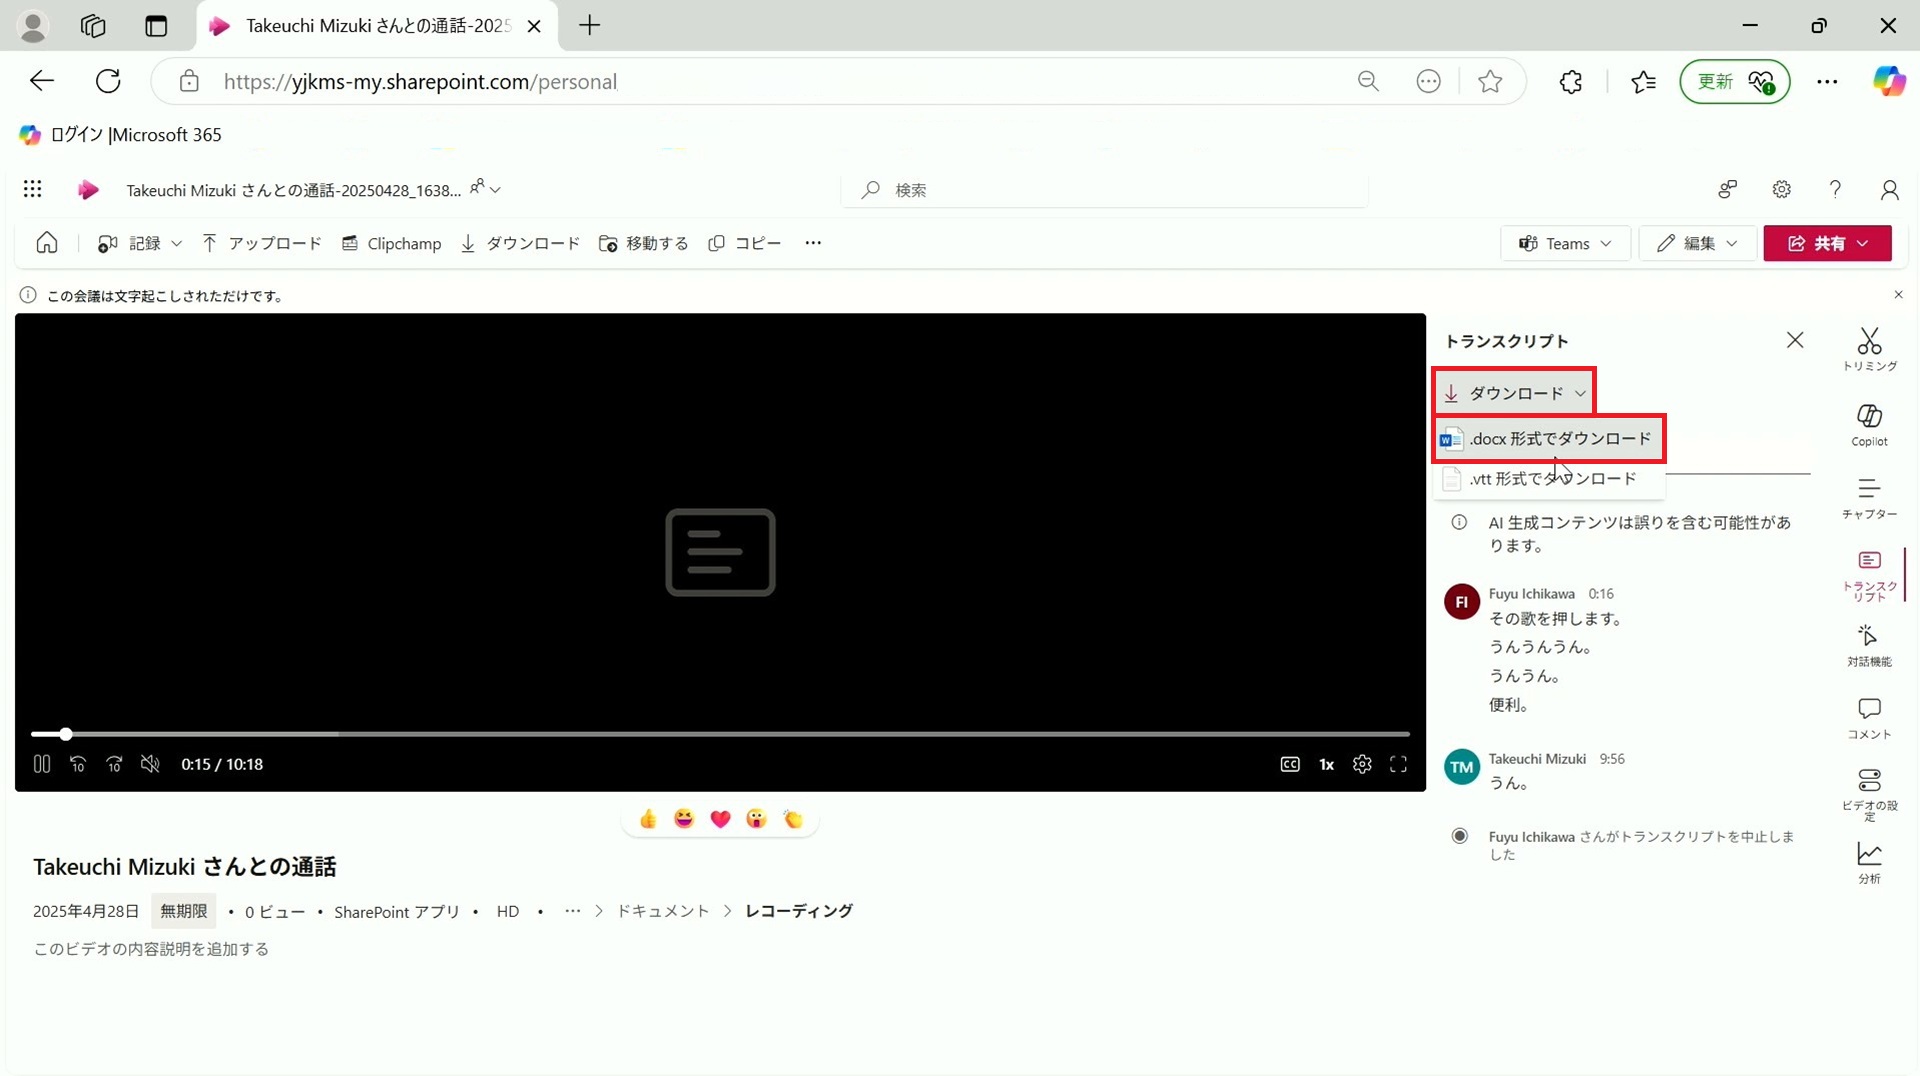Viewport: 1920px width, 1076px height.
Task: Open the Comments (コメント) panel
Action: 1869,719
